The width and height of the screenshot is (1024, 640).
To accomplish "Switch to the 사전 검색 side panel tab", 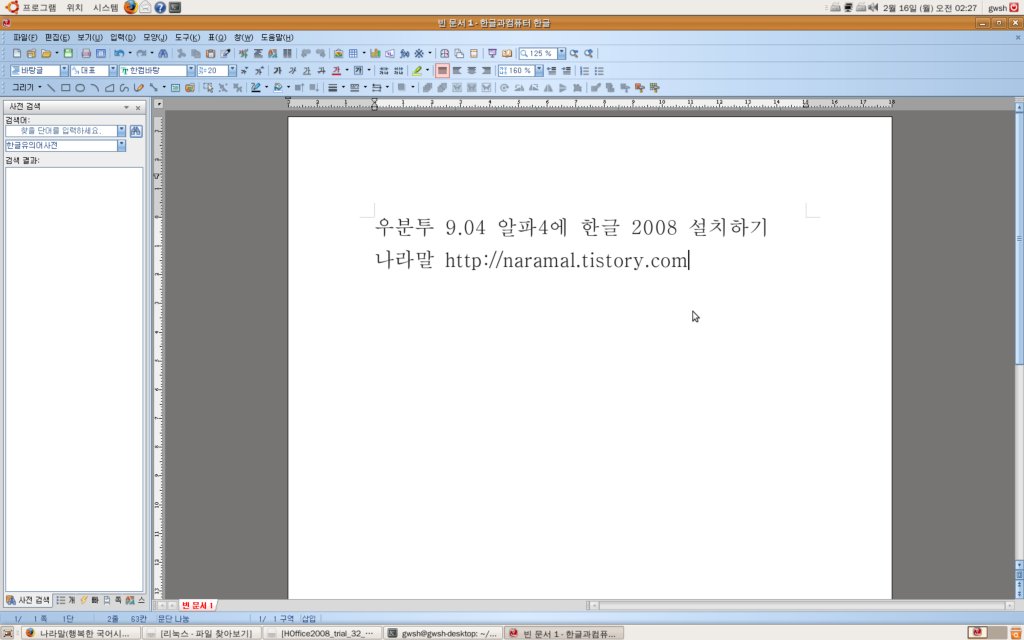I will click(x=28, y=600).
